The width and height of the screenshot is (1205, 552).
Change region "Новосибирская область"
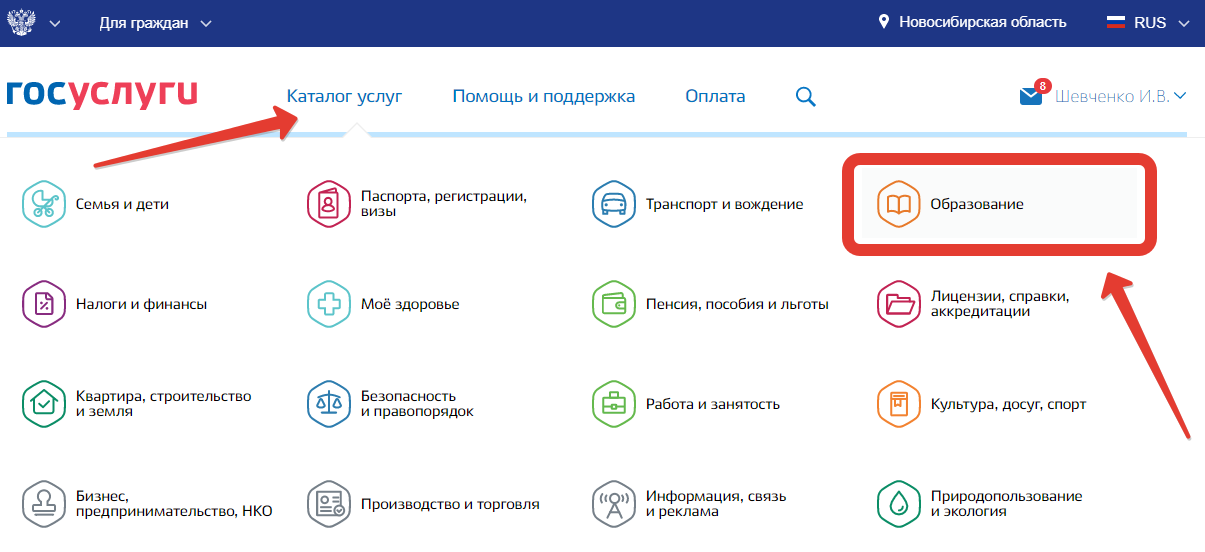pos(983,22)
